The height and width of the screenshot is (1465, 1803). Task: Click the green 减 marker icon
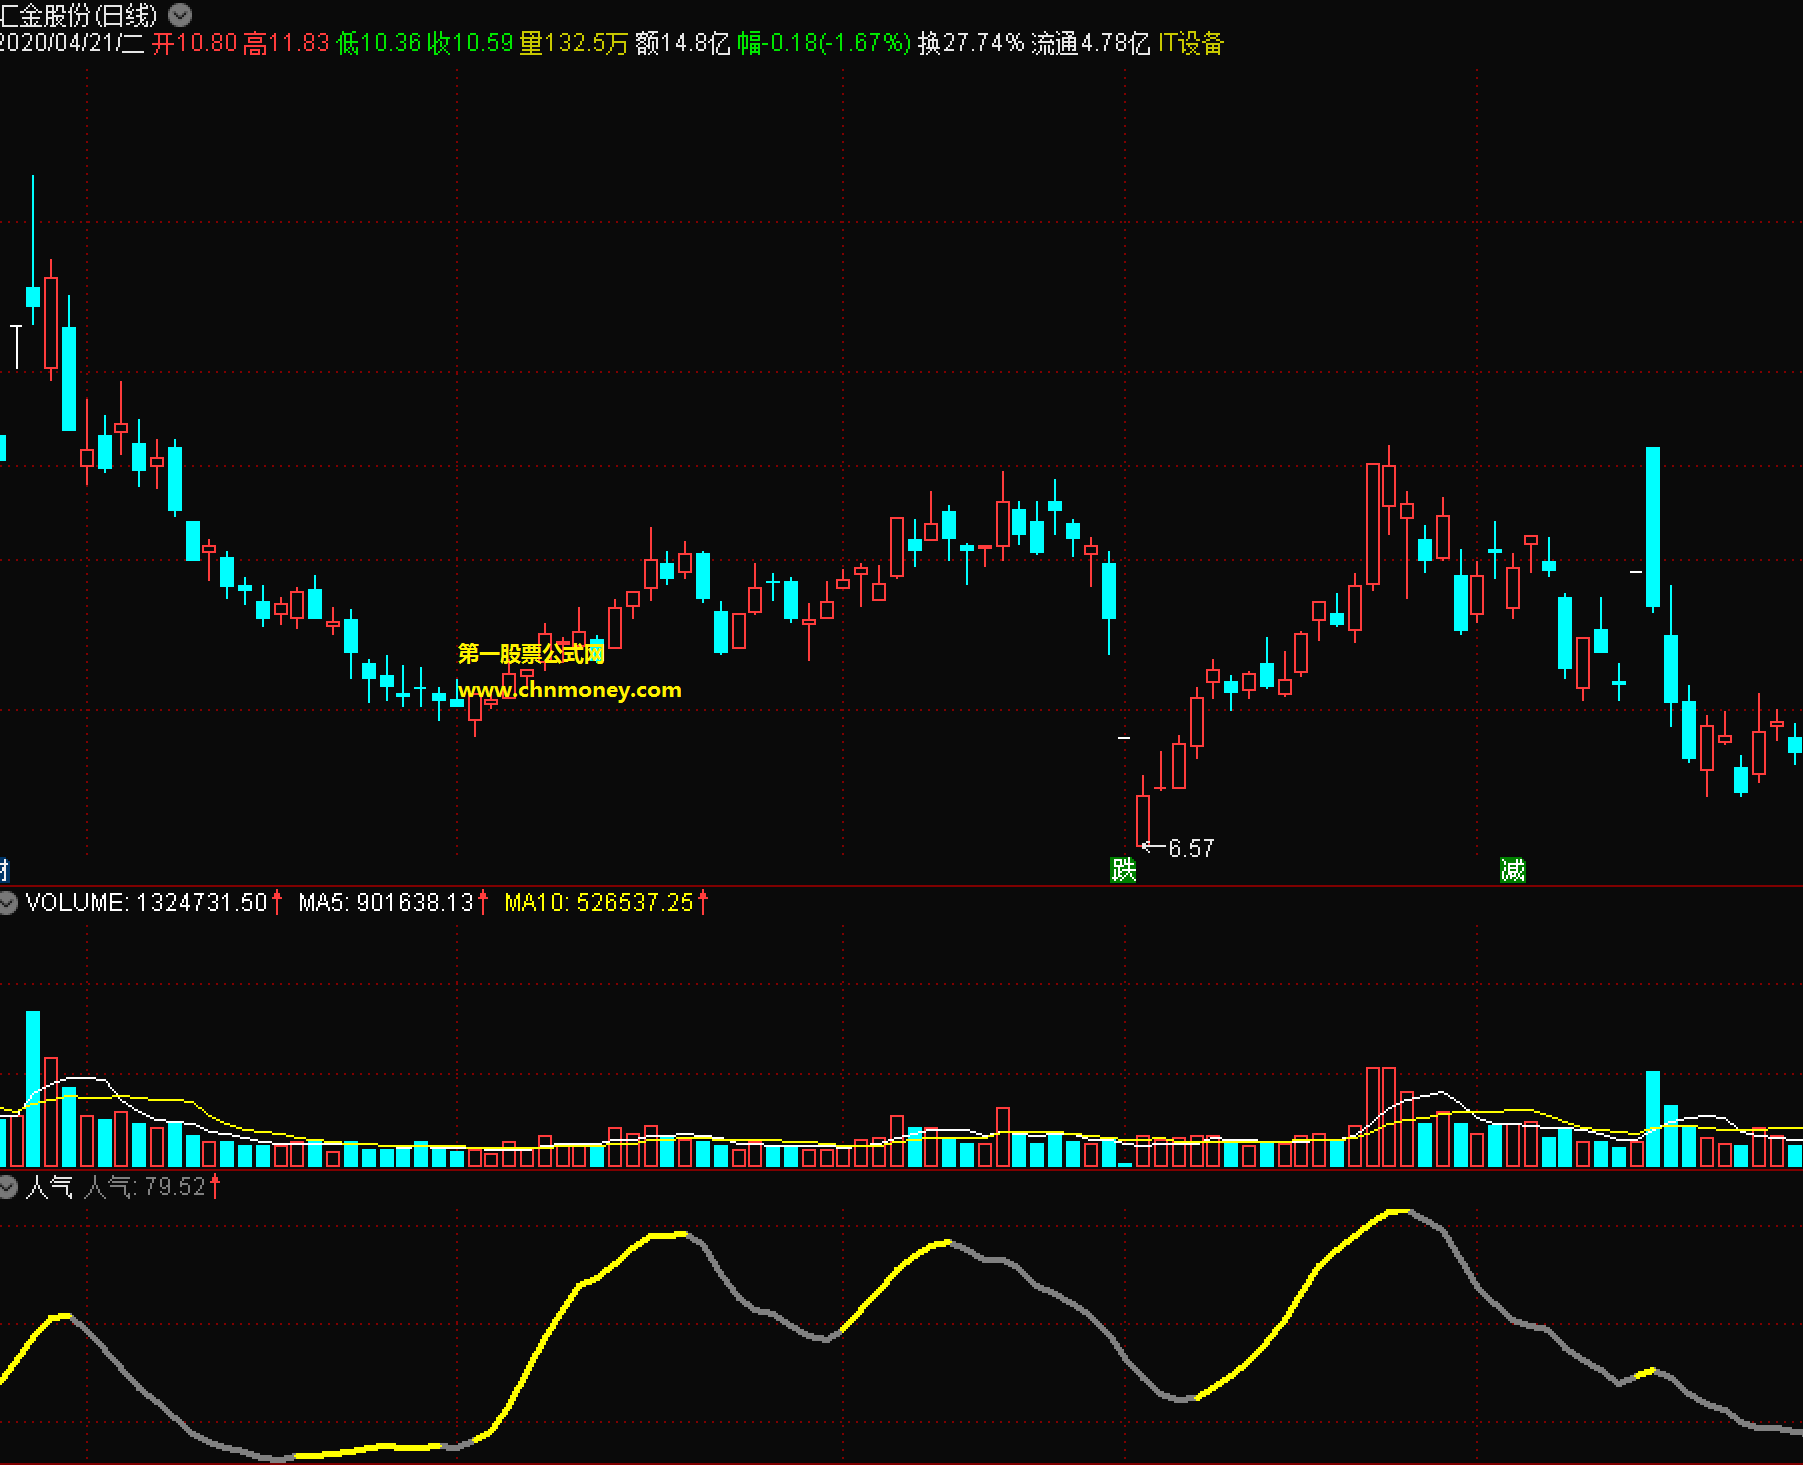coord(1513,869)
